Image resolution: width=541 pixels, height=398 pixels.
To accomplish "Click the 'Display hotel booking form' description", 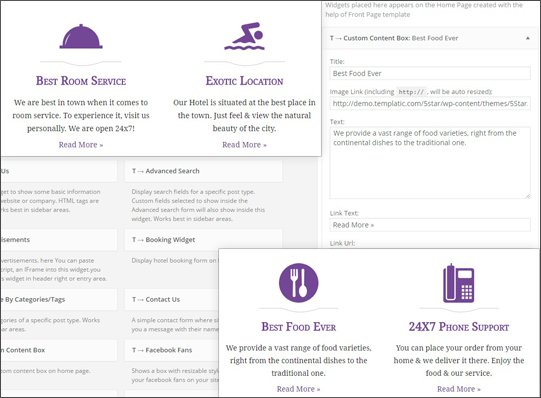I will click(175, 261).
